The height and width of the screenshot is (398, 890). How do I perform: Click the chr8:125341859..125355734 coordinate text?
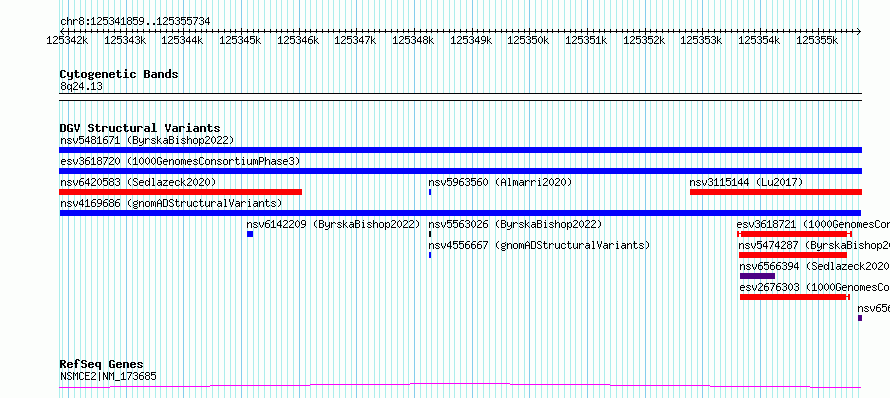(x=135, y=22)
